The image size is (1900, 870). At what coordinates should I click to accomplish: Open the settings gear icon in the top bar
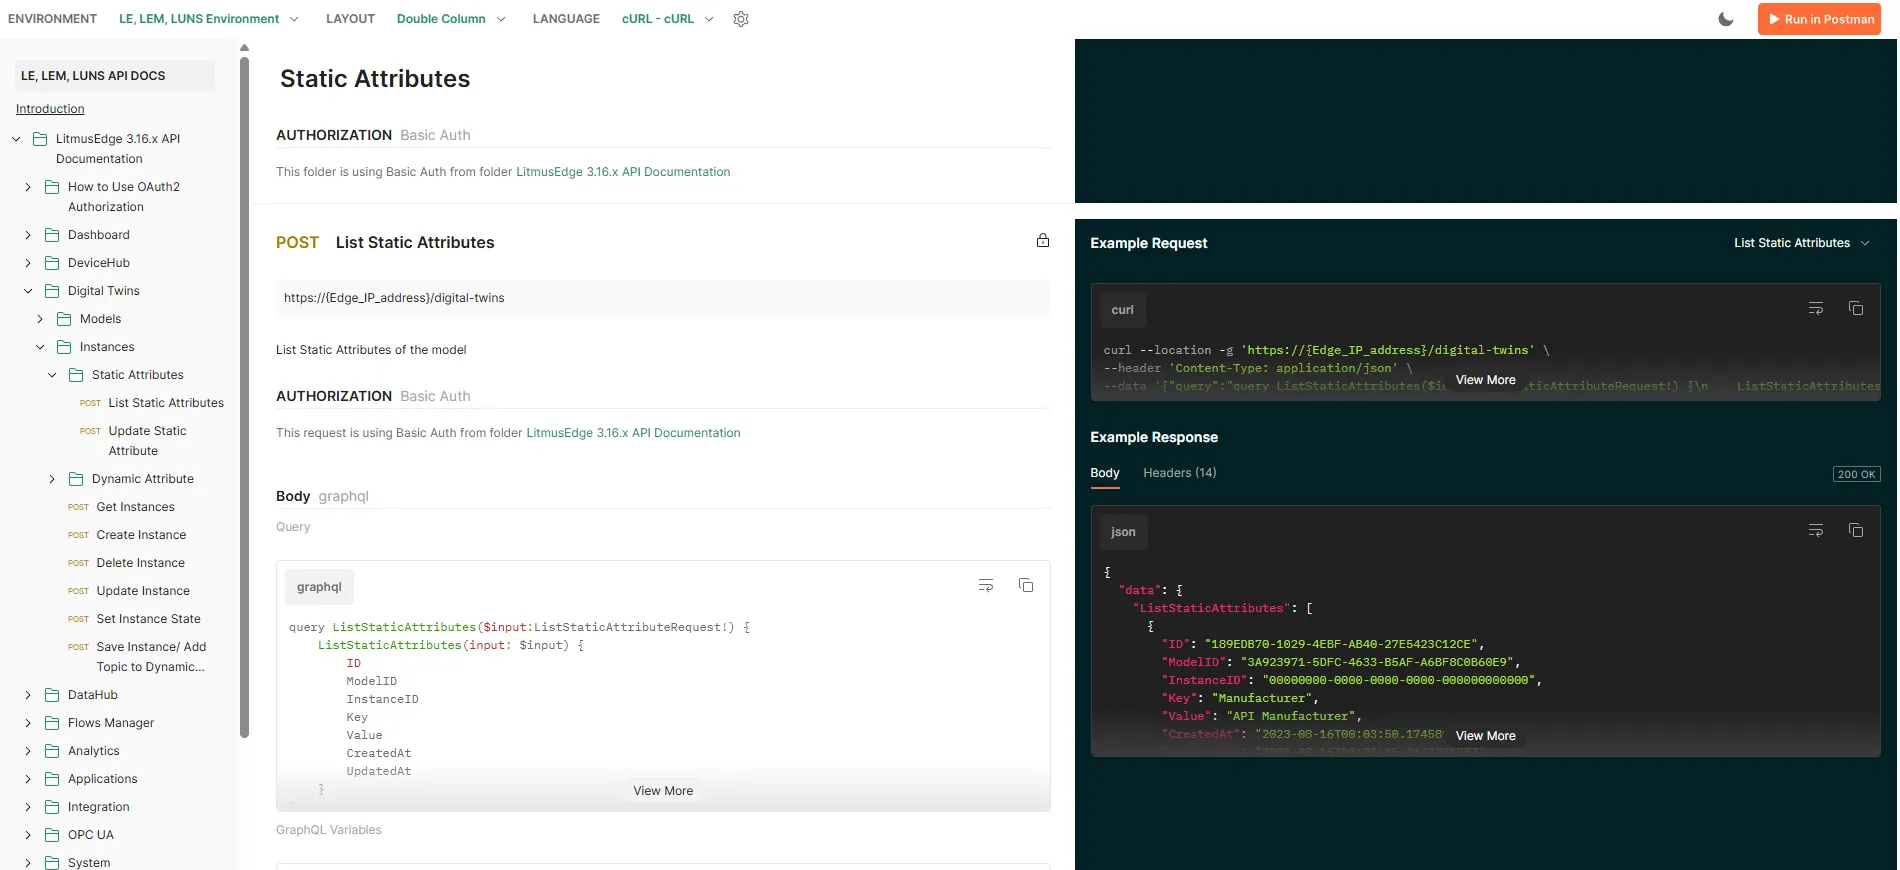click(741, 19)
